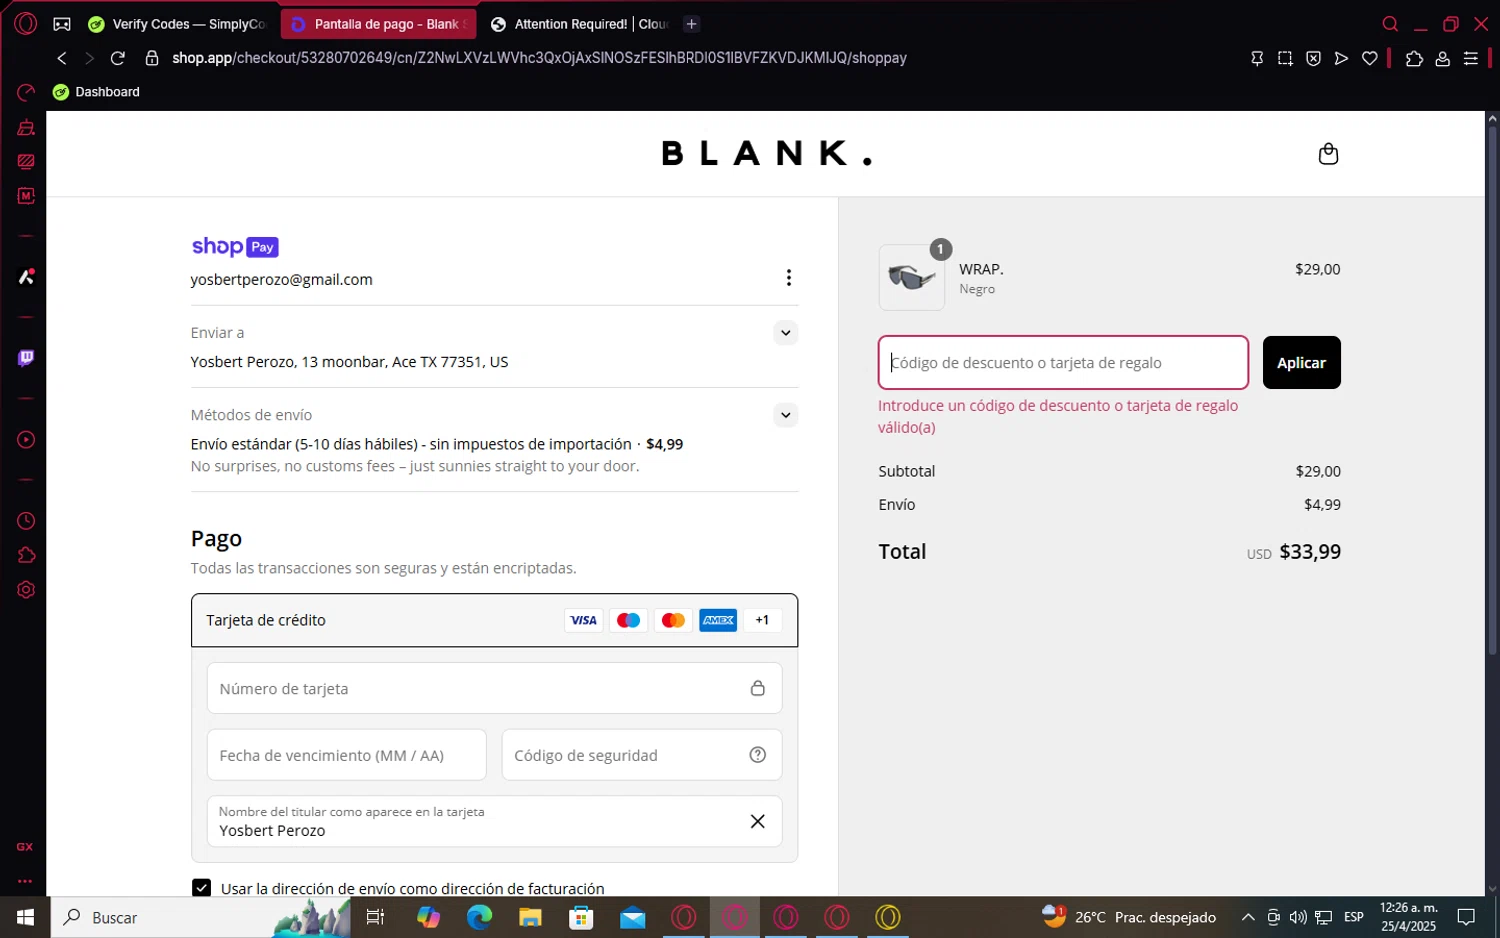Open the Aria AI sidebar icon
This screenshot has height=938, width=1500.
point(26,276)
